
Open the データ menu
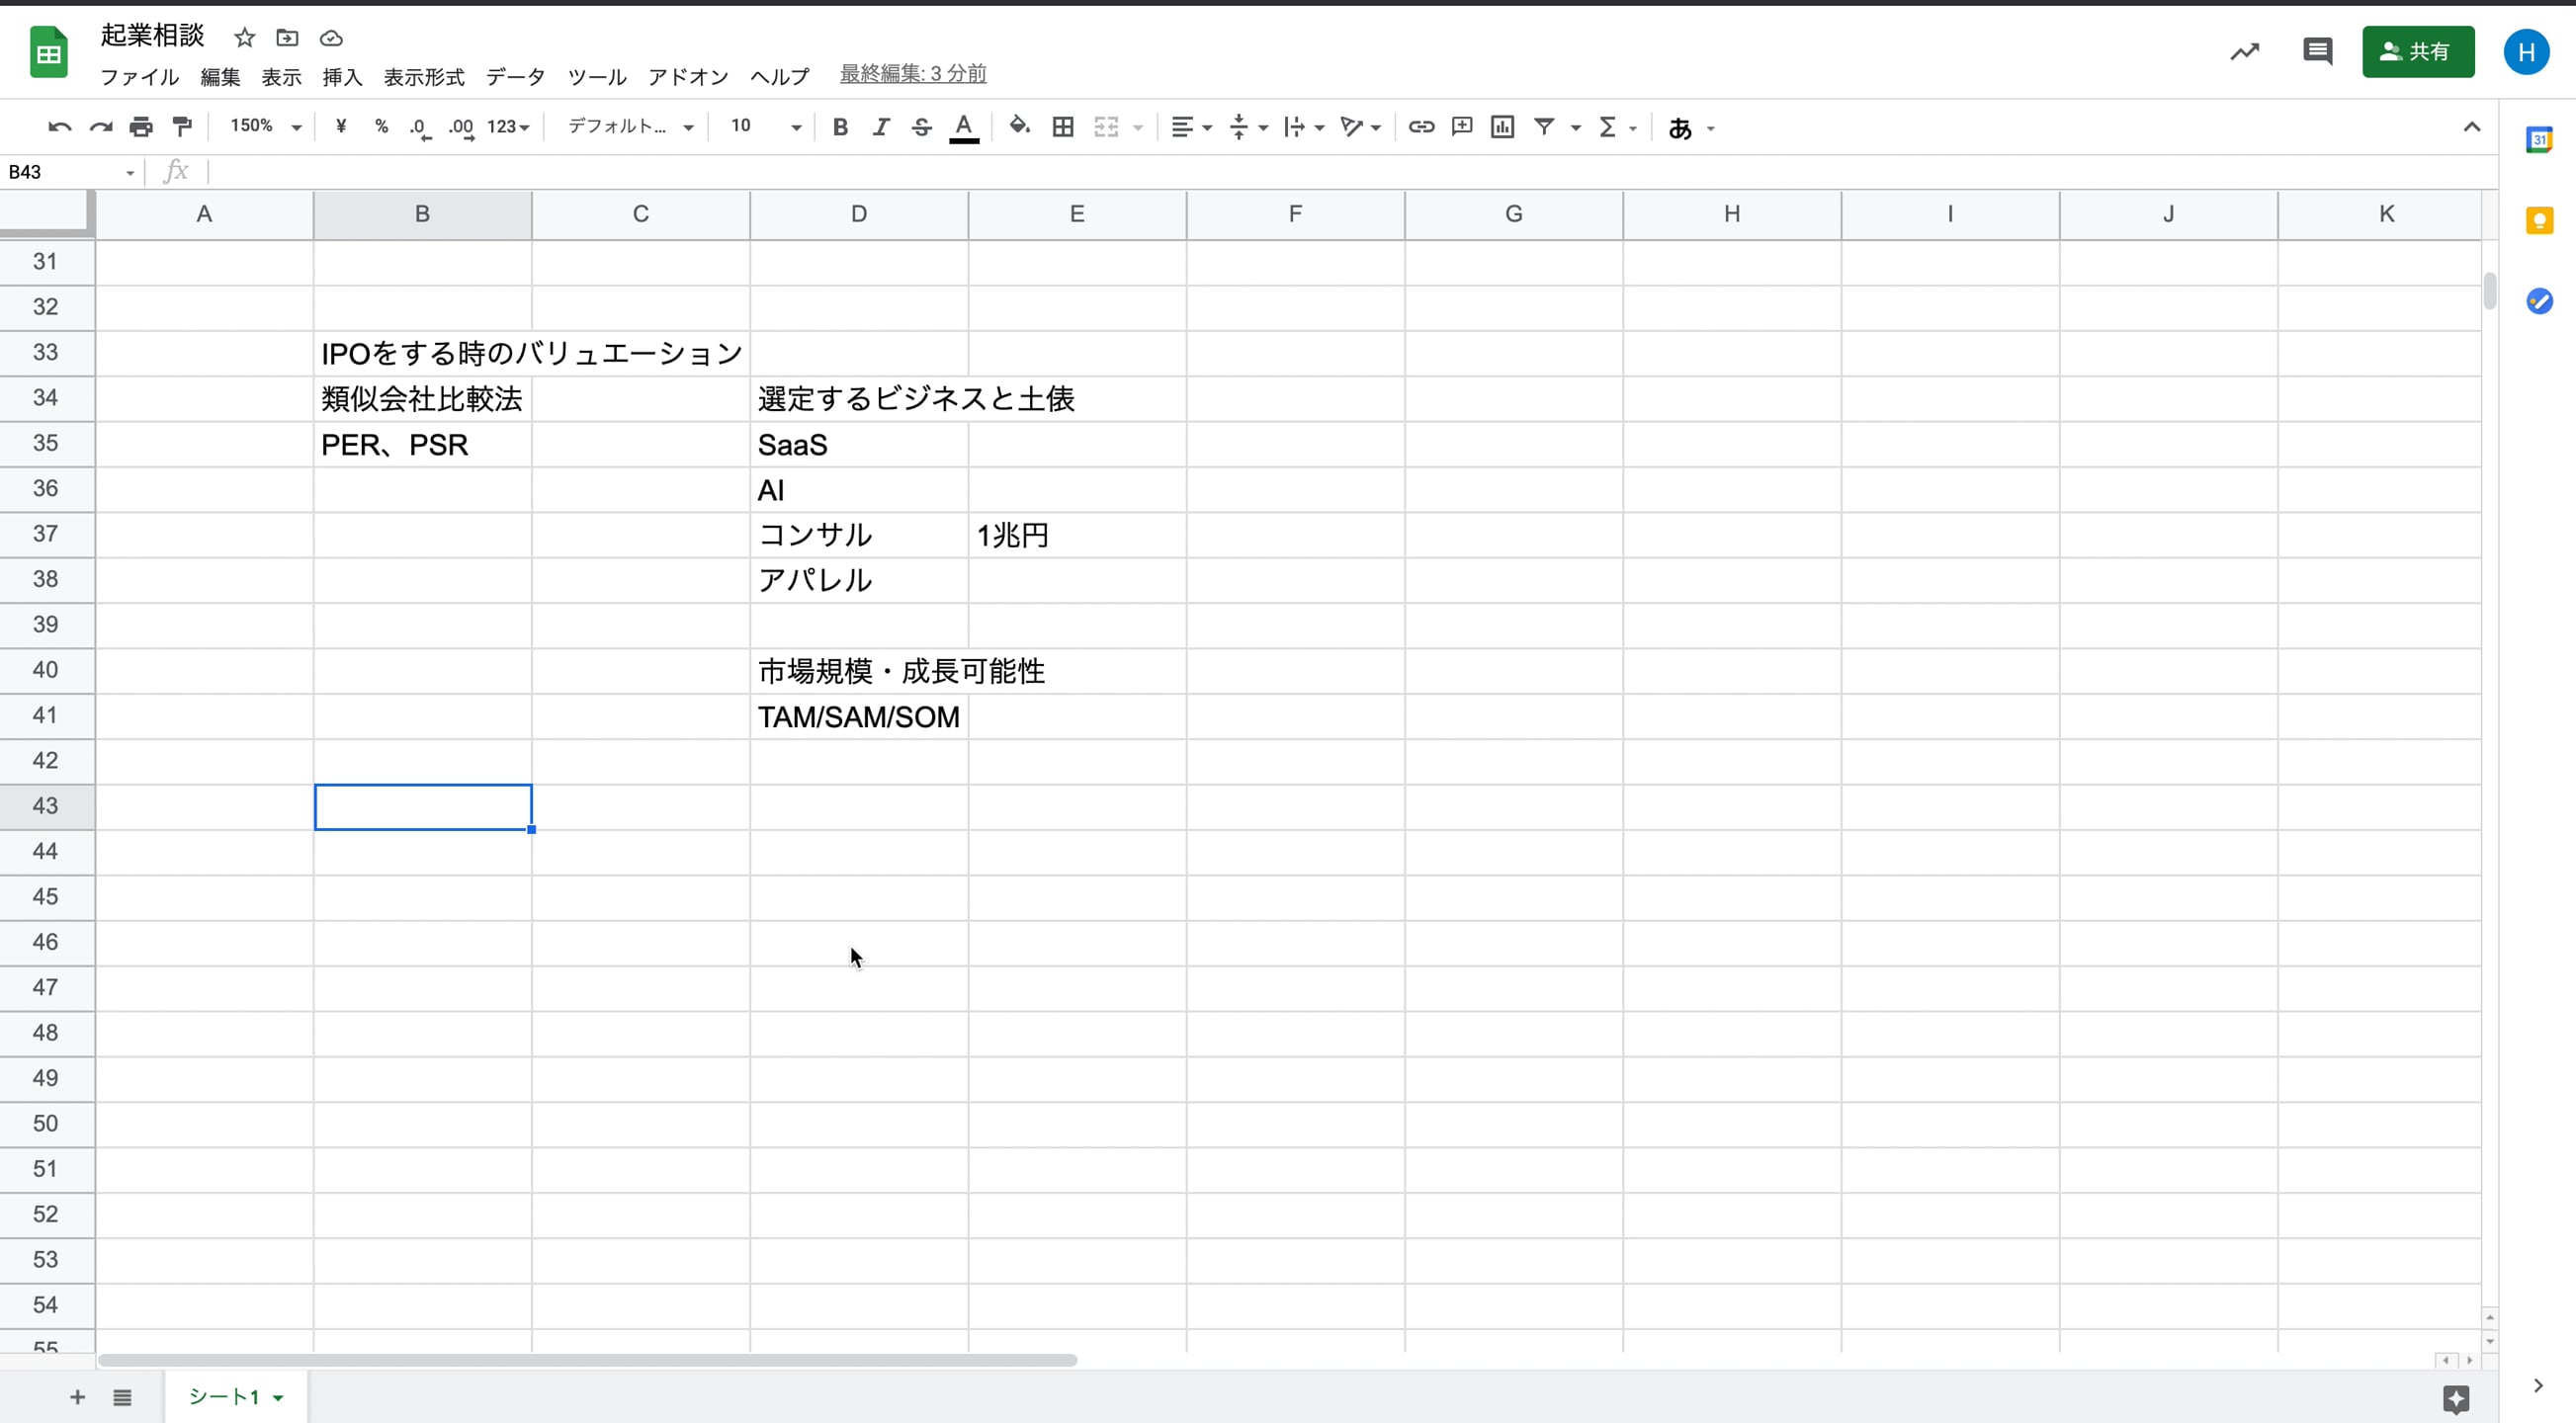(x=515, y=77)
